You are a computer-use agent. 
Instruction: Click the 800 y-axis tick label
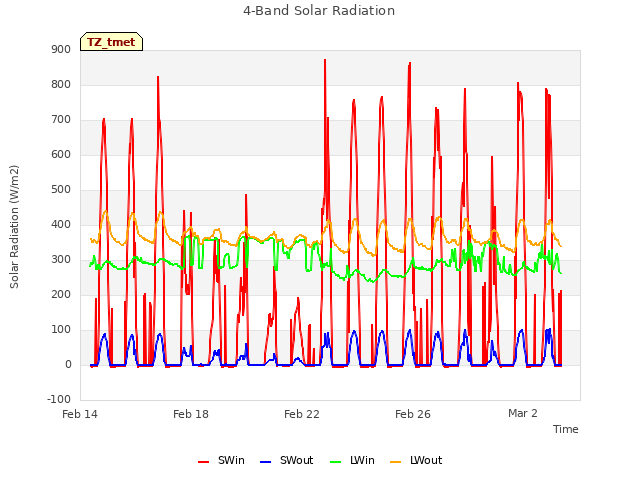click(x=61, y=84)
